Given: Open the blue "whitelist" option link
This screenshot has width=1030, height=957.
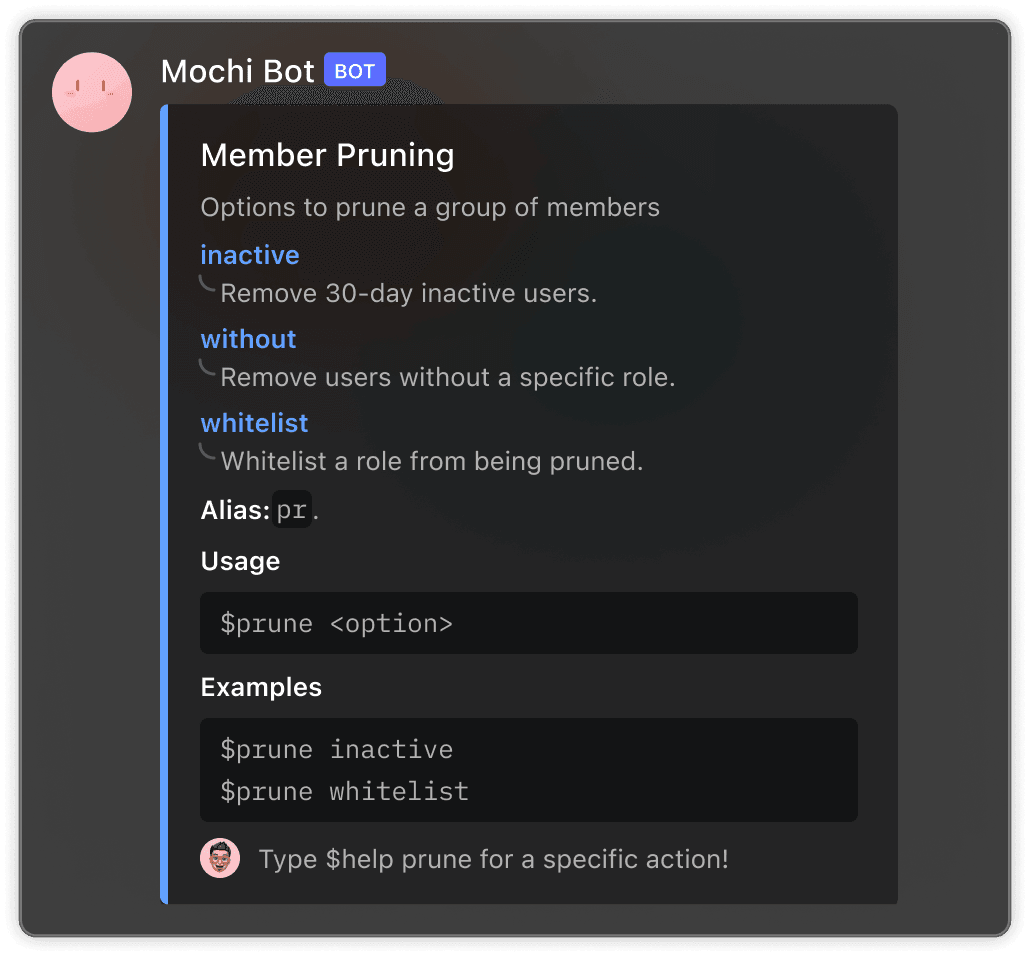Looking at the screenshot, I should pyautogui.click(x=254, y=423).
